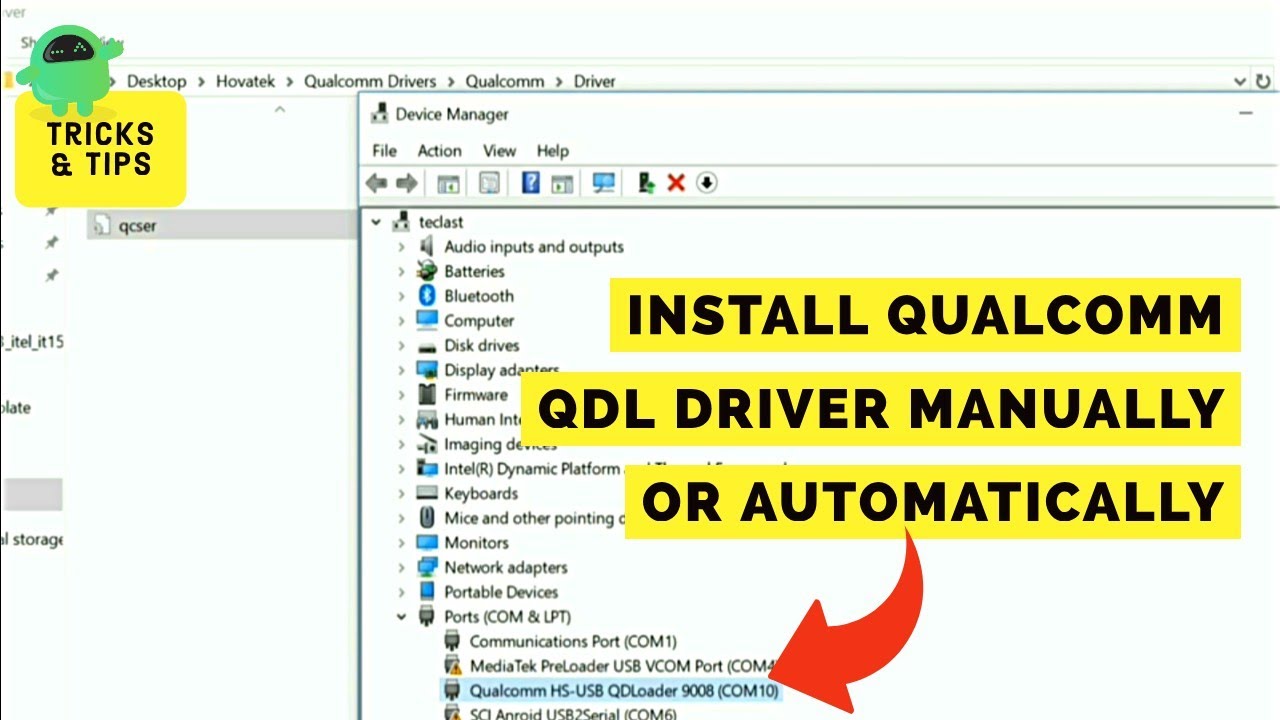
Task: Go to Hovatek in Explorer breadcrumb
Action: coord(245,81)
